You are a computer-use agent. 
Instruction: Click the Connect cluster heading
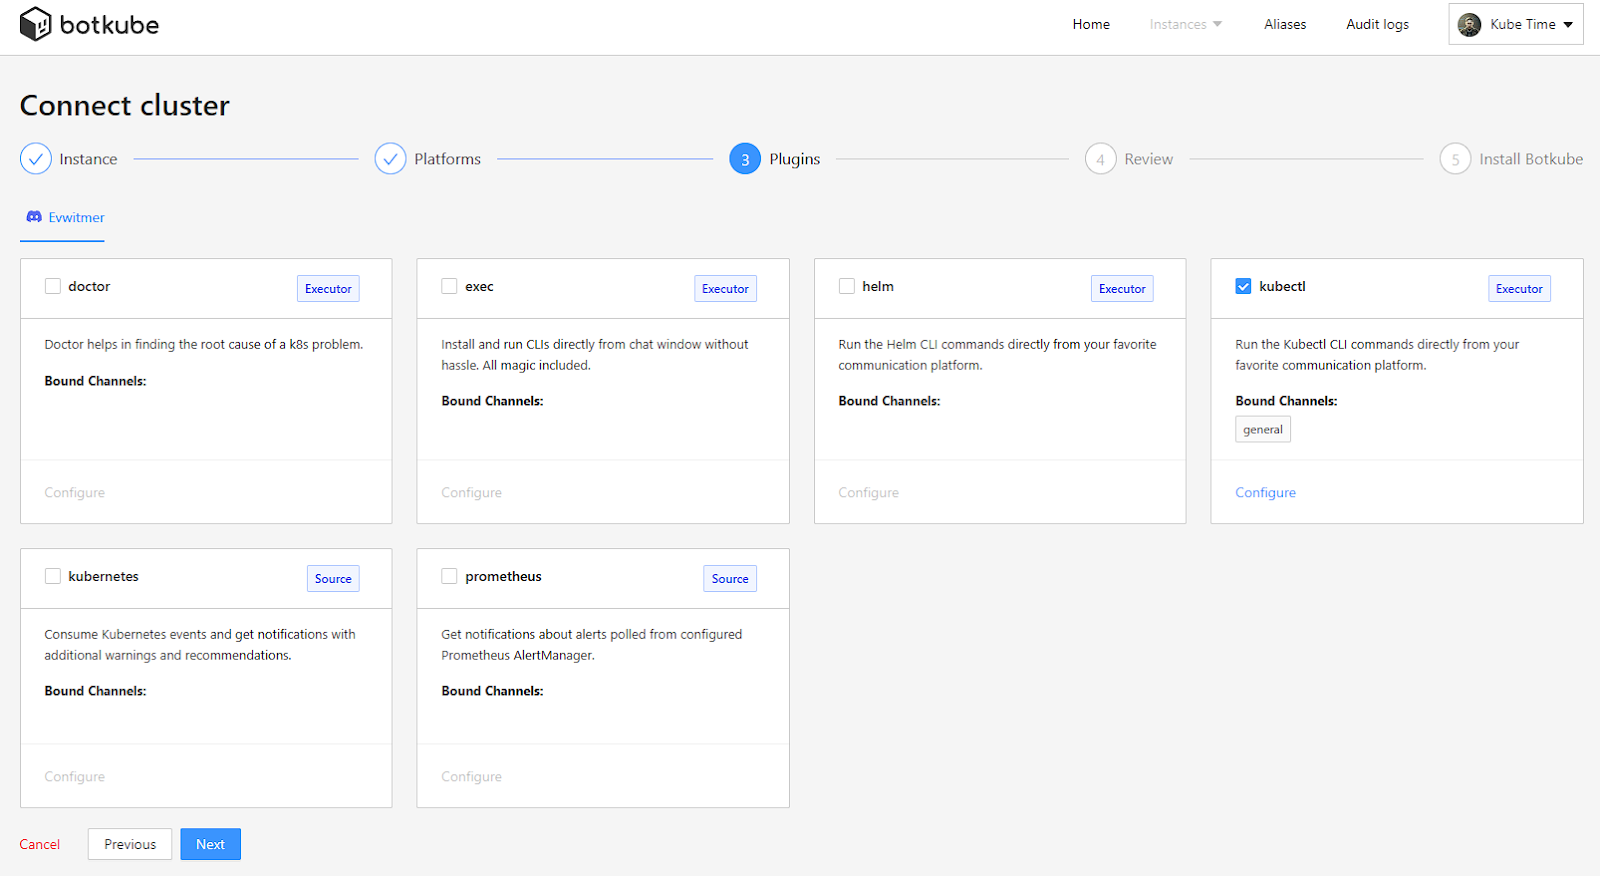click(x=125, y=105)
